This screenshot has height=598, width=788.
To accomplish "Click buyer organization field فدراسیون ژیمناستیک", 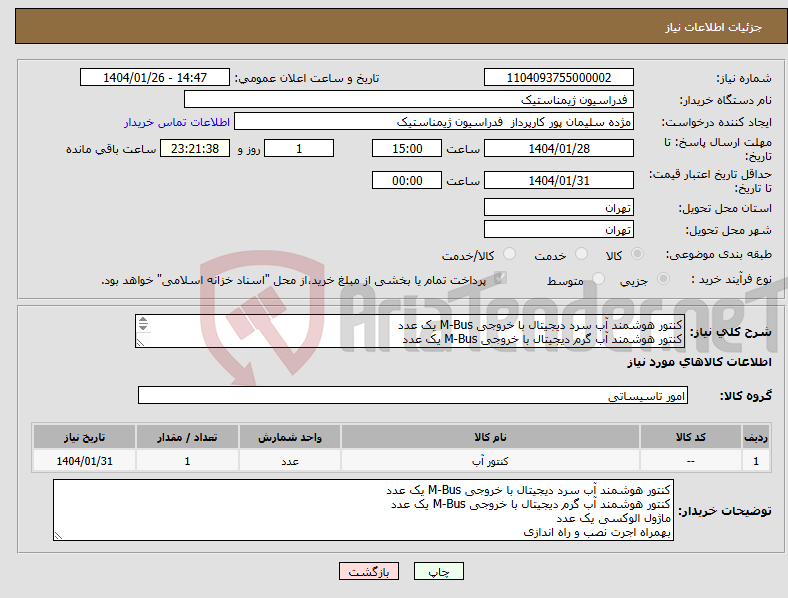I will [409, 99].
